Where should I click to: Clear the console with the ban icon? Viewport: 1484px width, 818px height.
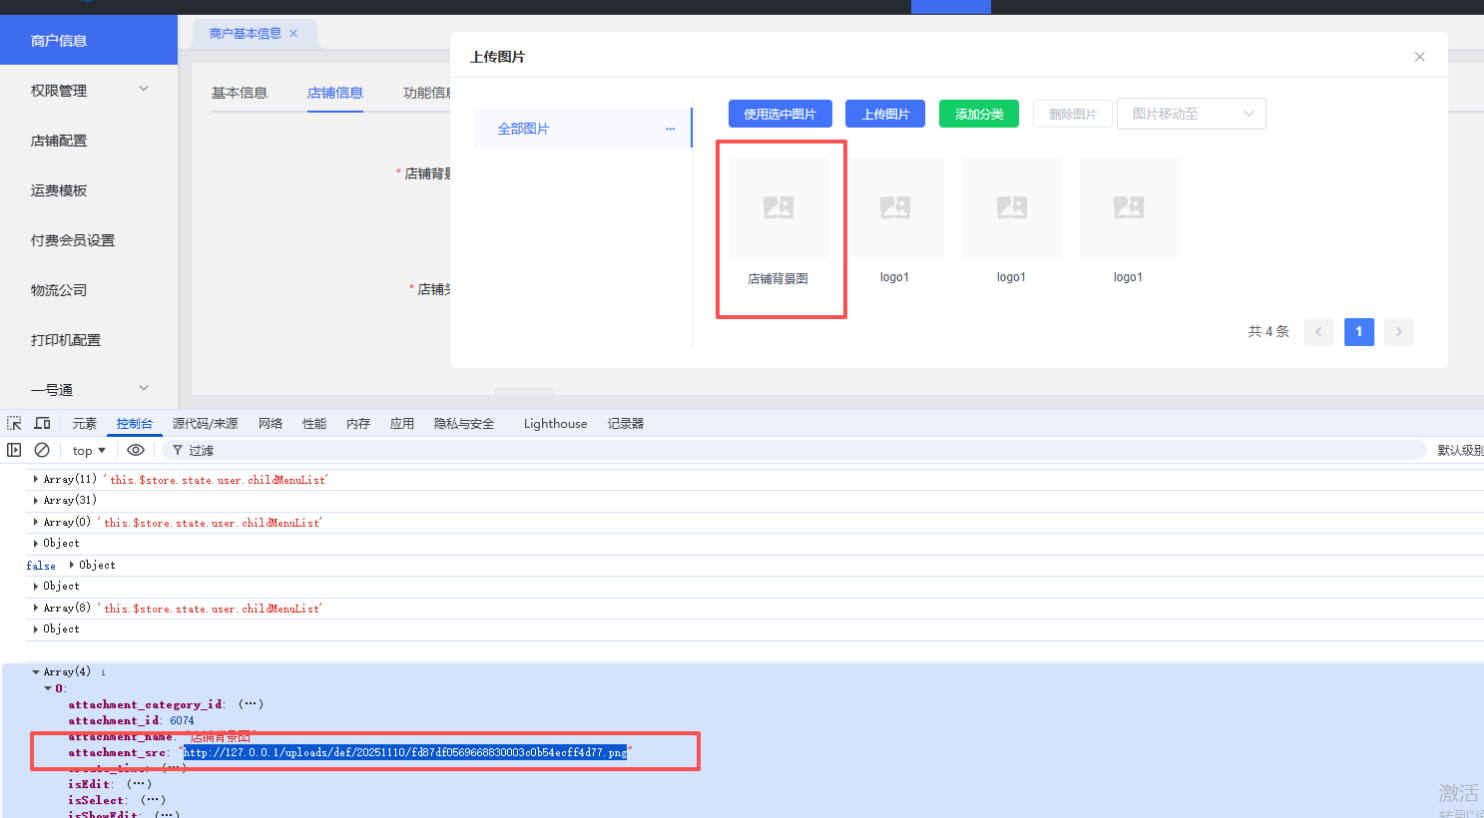coord(42,450)
